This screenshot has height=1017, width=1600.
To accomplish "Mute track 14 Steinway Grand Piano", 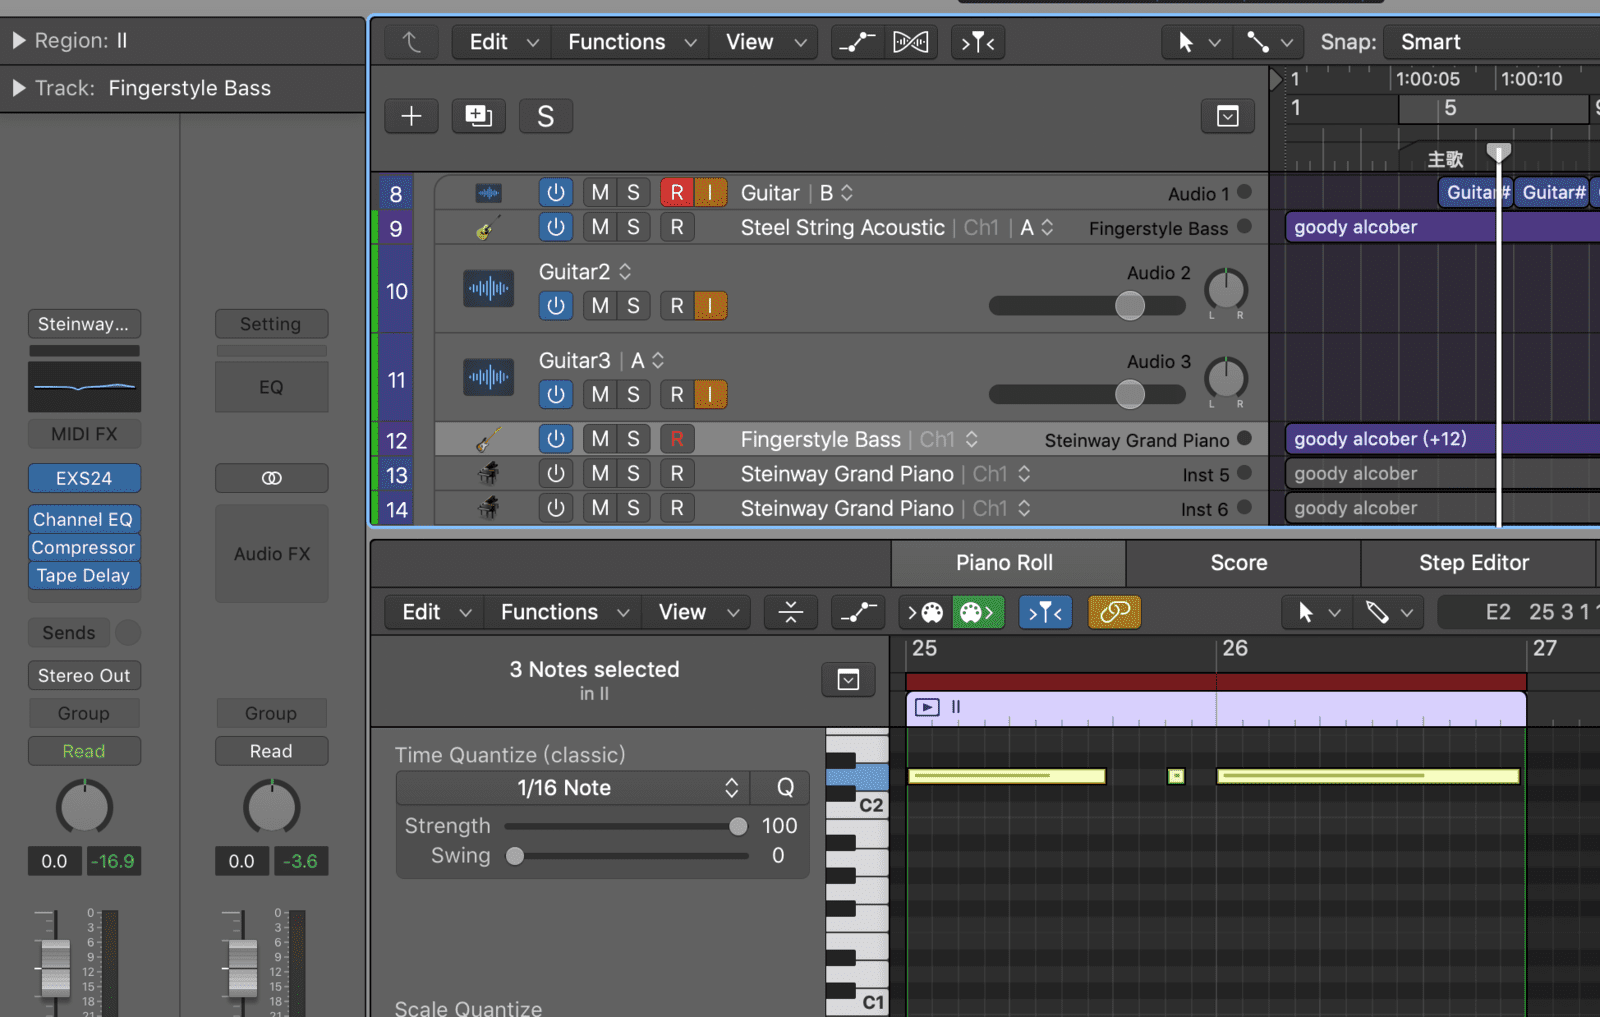I will [x=600, y=508].
